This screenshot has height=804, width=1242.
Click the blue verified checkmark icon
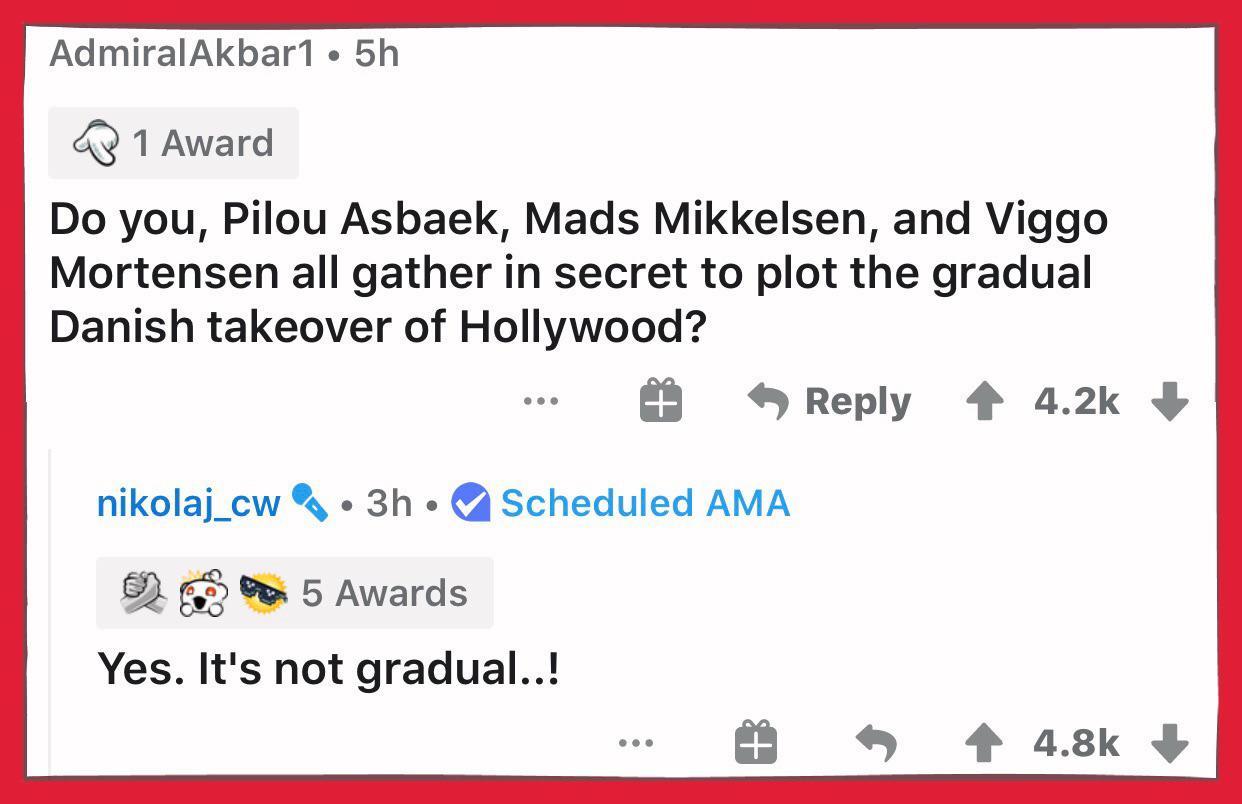[470, 503]
